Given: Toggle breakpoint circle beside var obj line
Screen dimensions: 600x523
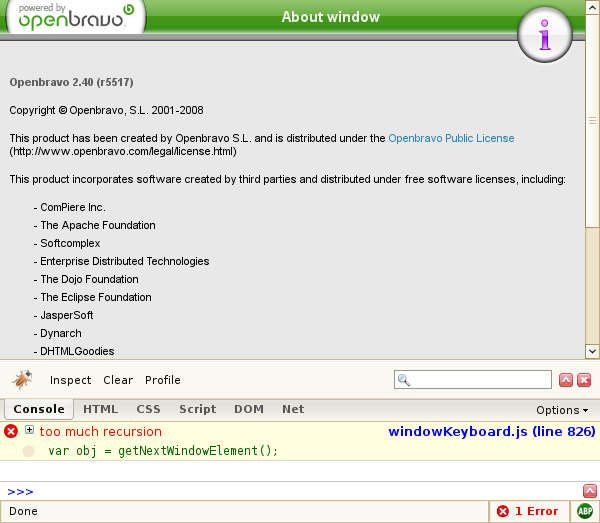Looking at the screenshot, I should (28, 451).
